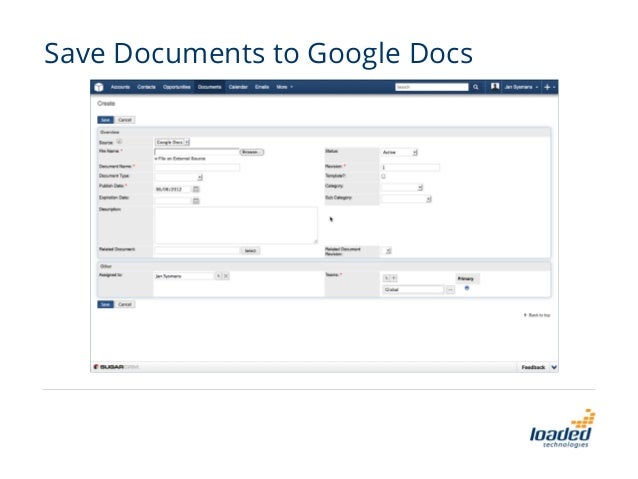Click the navbar Search field
Image resolution: width=638 pixels, height=479 pixels.
click(x=432, y=87)
